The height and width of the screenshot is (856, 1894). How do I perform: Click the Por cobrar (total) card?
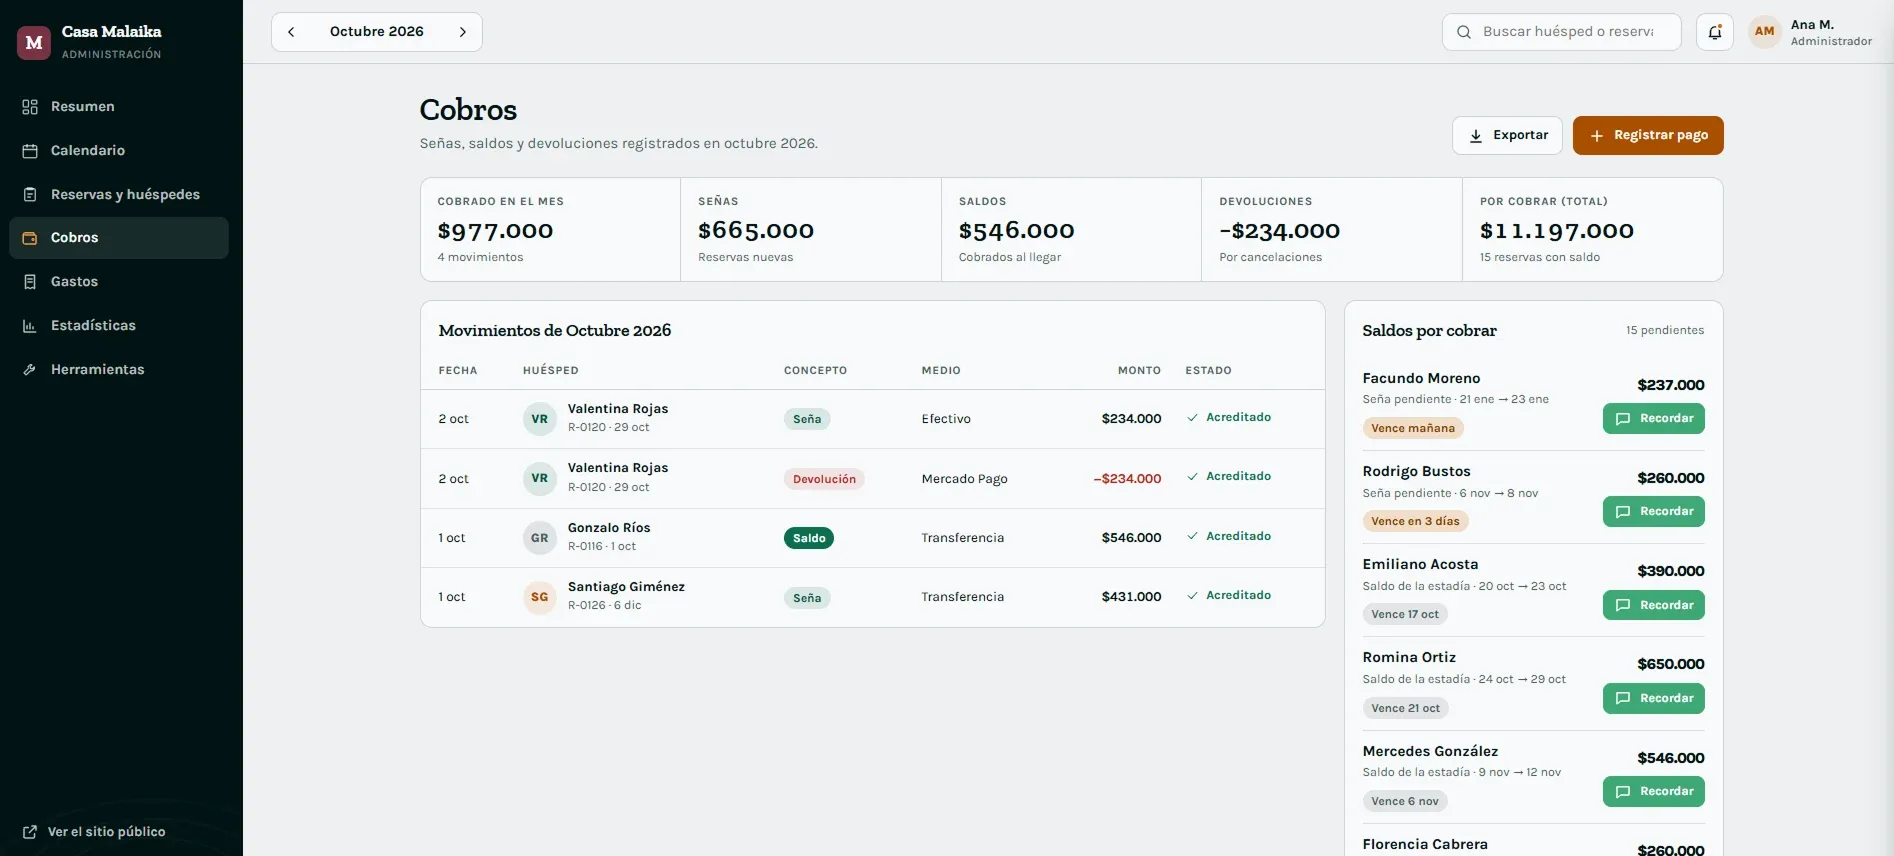[x=1592, y=230]
